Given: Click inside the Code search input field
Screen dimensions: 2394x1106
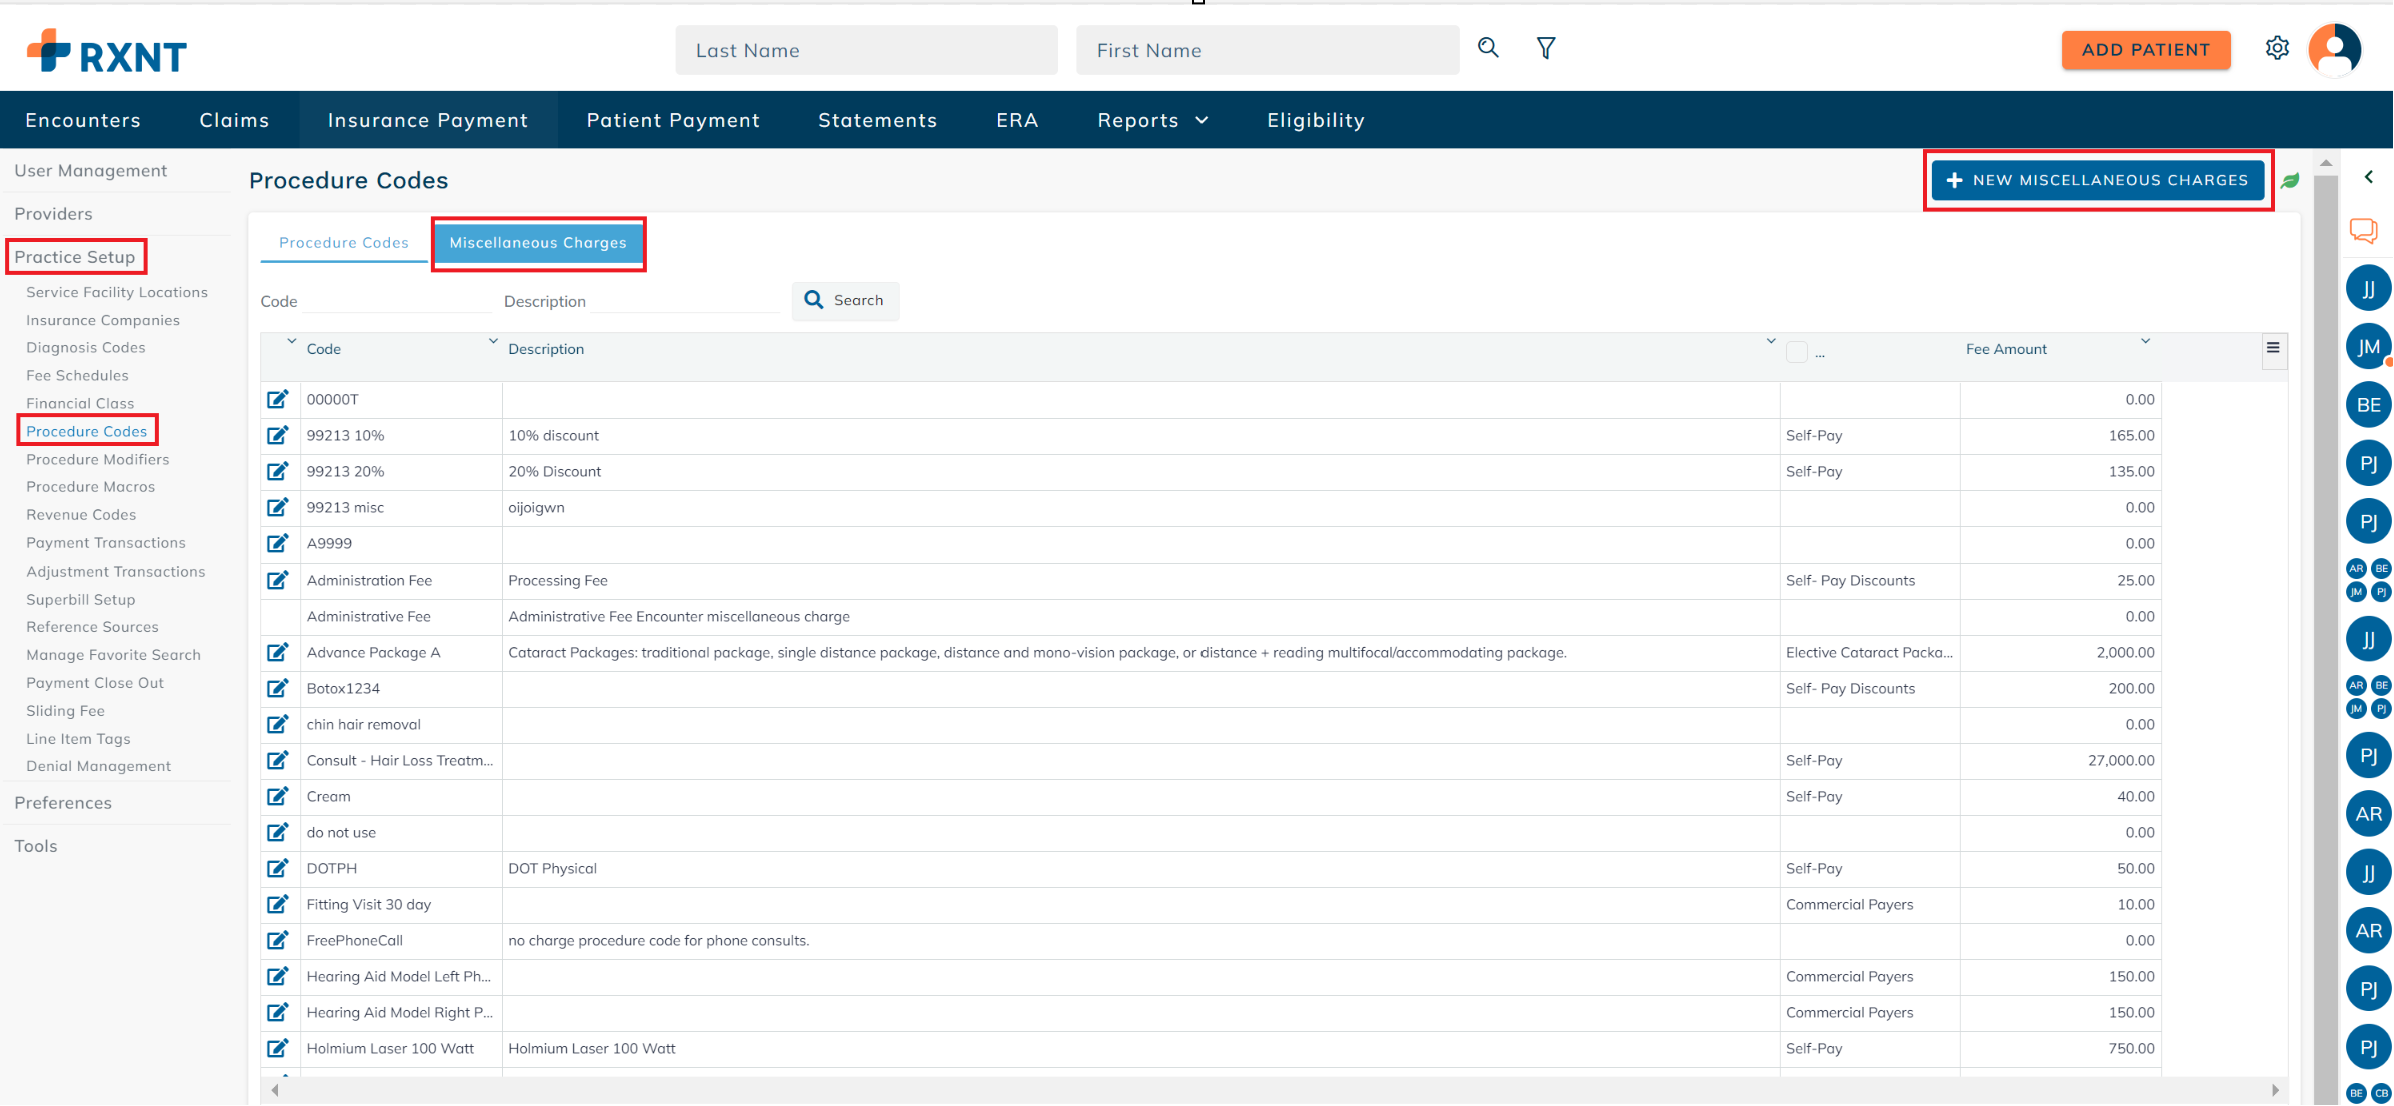Looking at the screenshot, I should click(400, 301).
